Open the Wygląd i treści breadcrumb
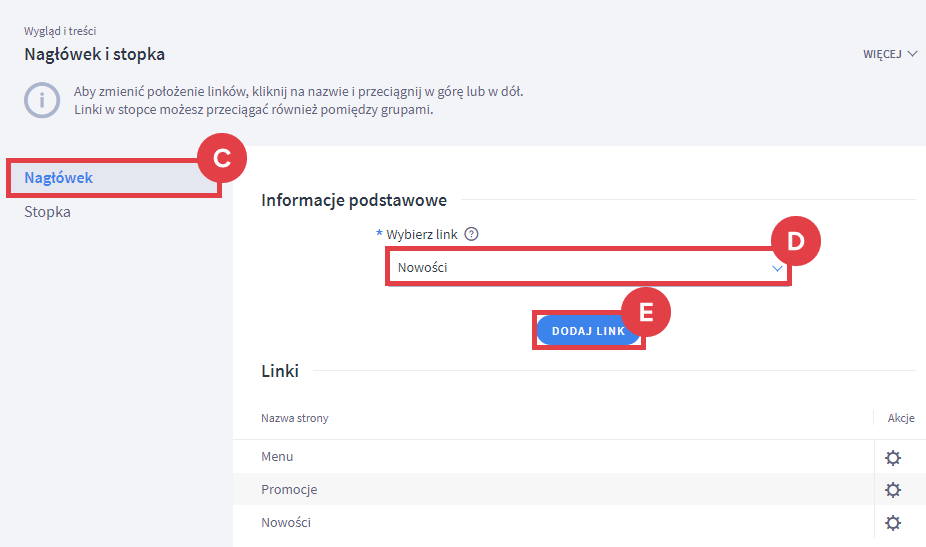 pos(60,31)
